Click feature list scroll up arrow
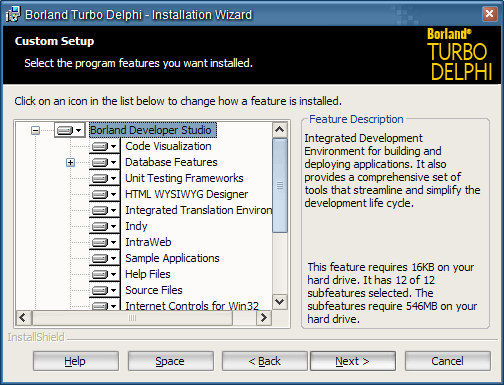This screenshot has height=385, width=504. click(x=280, y=130)
